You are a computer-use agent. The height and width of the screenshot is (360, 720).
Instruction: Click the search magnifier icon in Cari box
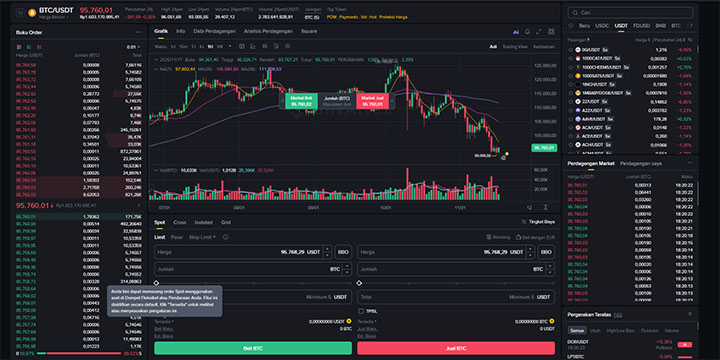point(575,13)
